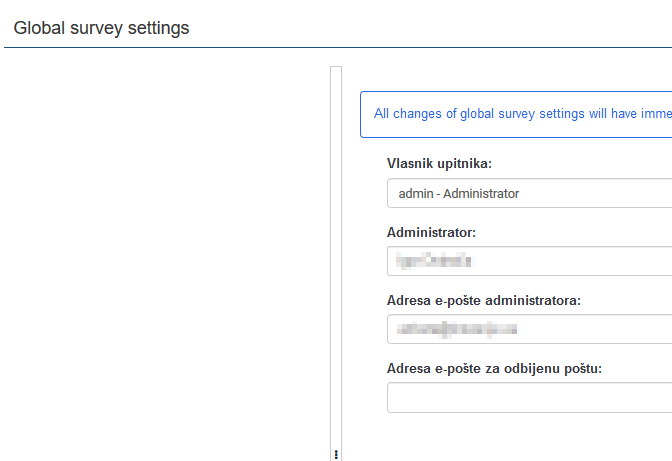
Task: Click the Vlasnik upitnika label
Action: click(439, 164)
